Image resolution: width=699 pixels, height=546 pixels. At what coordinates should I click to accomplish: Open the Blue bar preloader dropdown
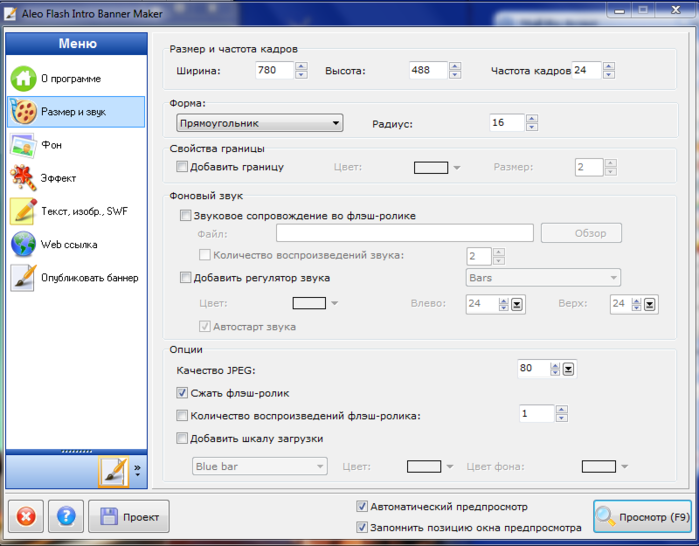click(x=259, y=466)
